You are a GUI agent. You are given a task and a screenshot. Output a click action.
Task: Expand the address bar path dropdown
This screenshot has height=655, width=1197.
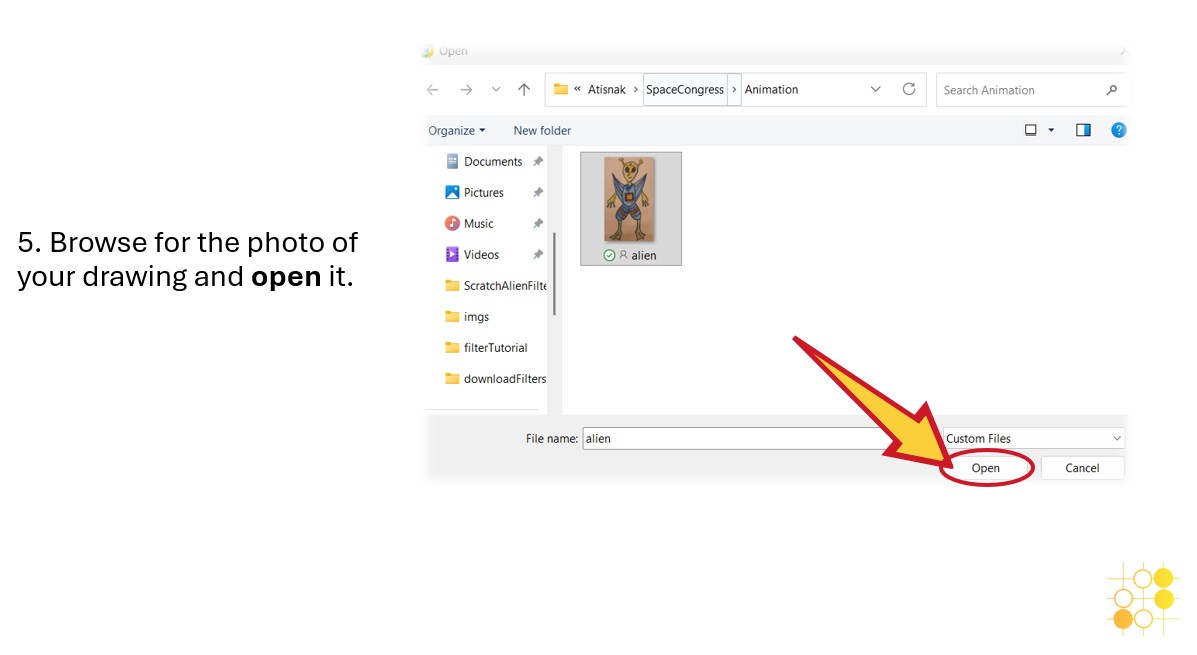[x=876, y=90]
